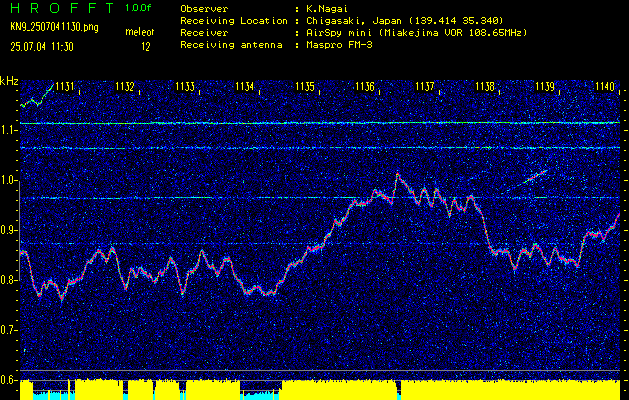This screenshot has height=400, width=629.
Task: Click the 1.00f version number
Action: click(x=138, y=8)
